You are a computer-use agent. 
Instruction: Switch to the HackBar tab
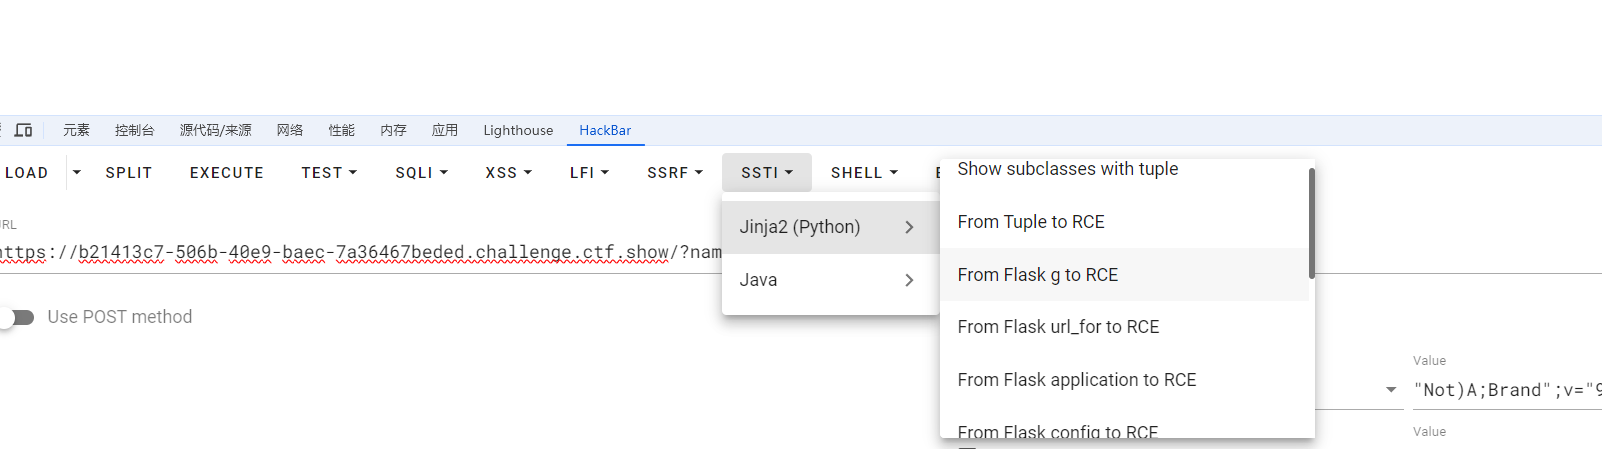coord(605,130)
